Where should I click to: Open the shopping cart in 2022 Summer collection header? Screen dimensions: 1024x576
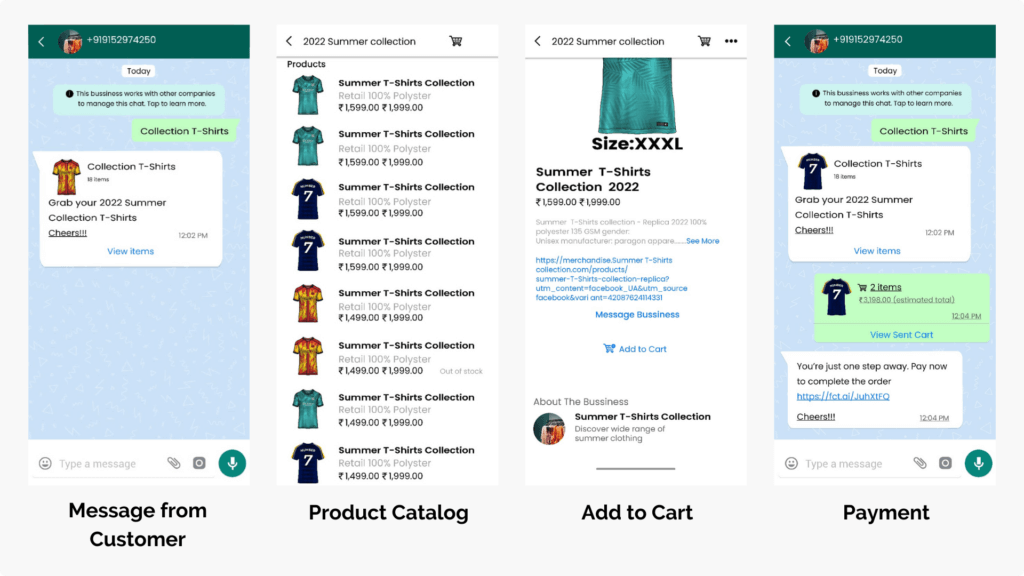456,41
